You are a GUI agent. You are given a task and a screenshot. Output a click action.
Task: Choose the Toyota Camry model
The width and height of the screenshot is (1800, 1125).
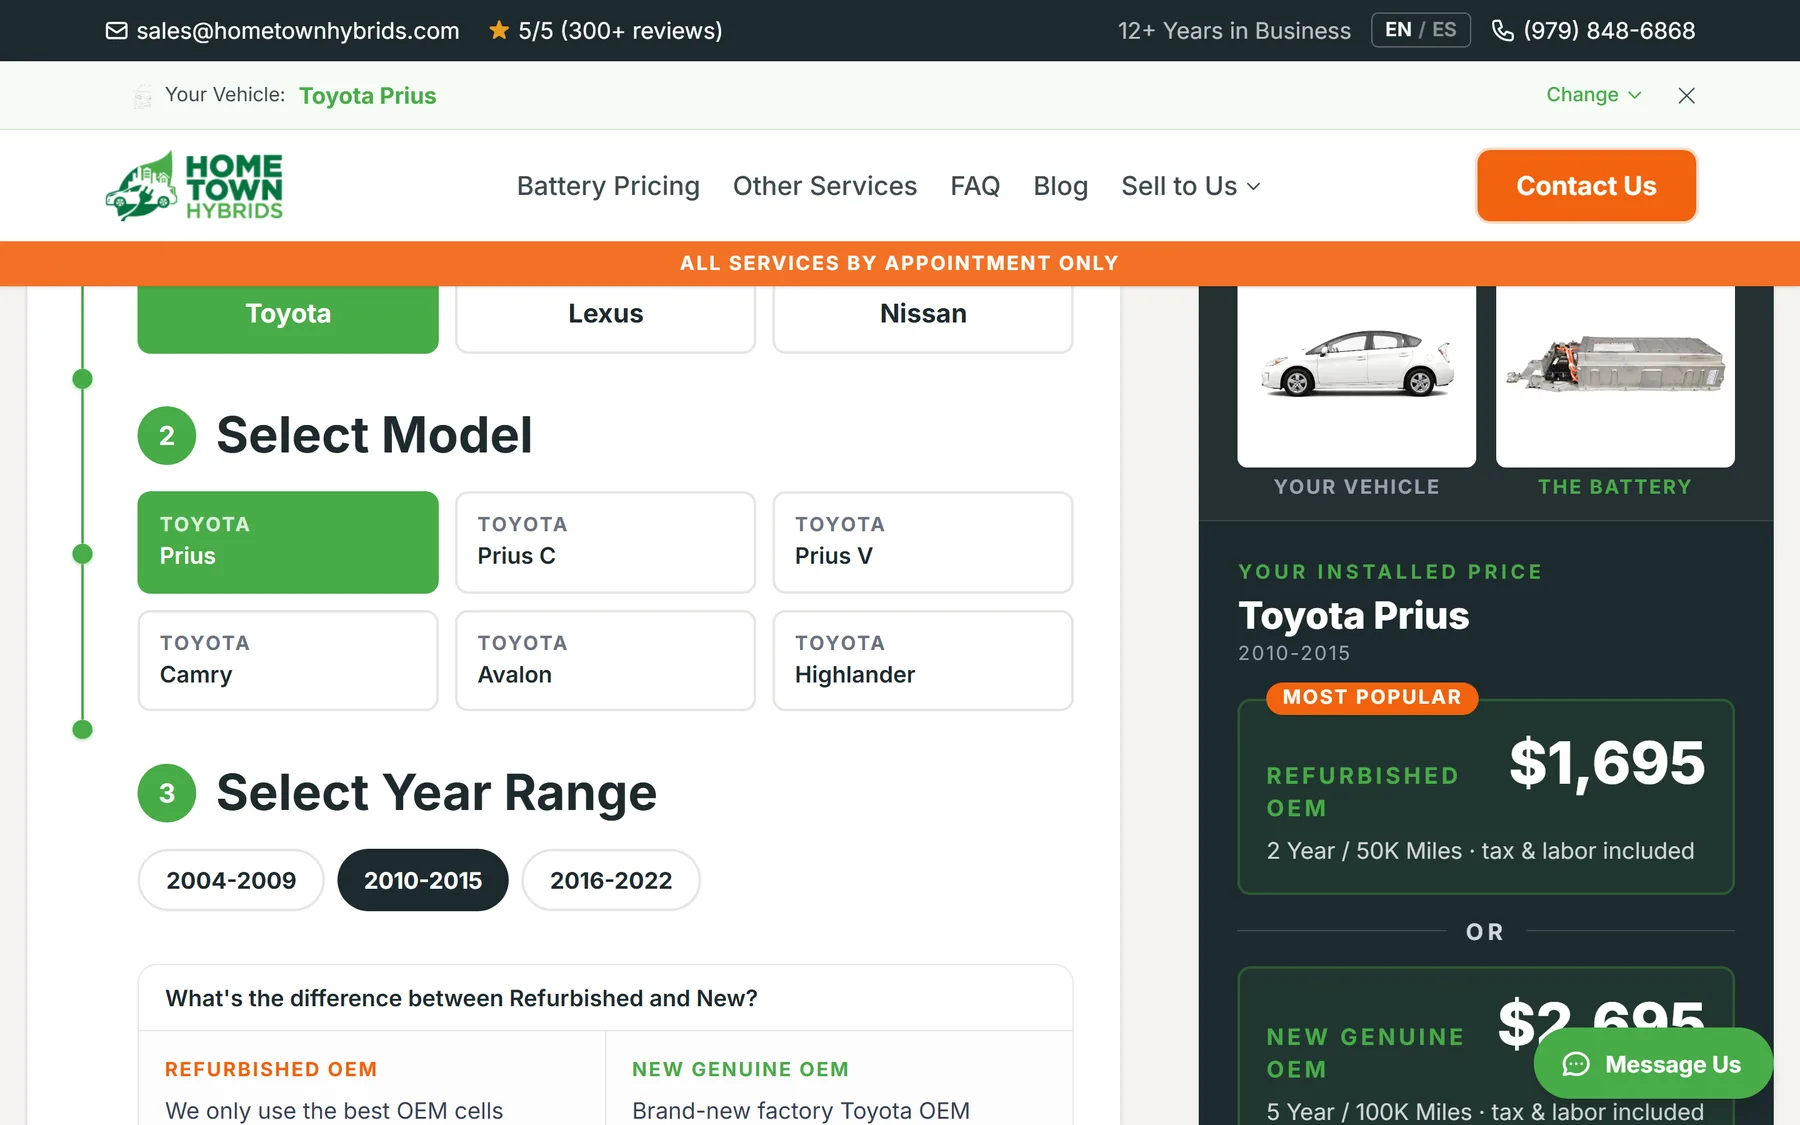(288, 661)
